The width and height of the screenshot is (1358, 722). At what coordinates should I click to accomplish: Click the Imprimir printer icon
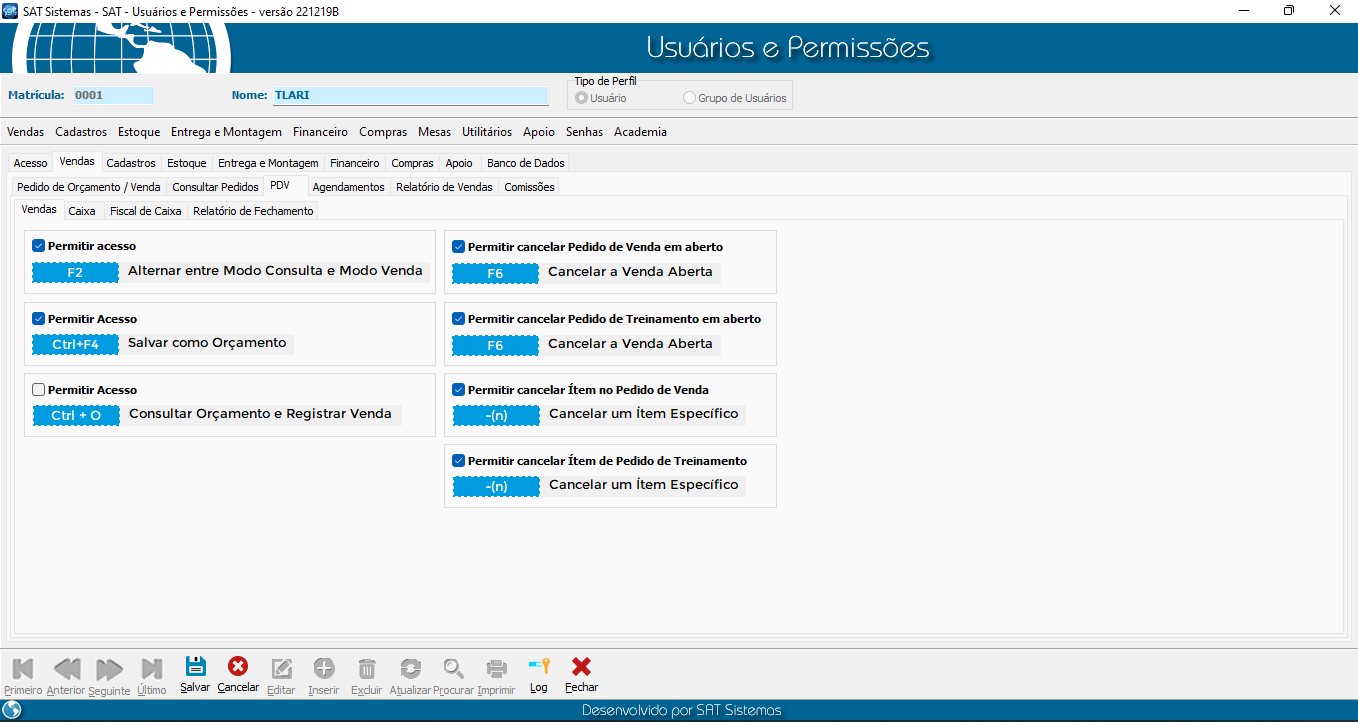coord(496,669)
